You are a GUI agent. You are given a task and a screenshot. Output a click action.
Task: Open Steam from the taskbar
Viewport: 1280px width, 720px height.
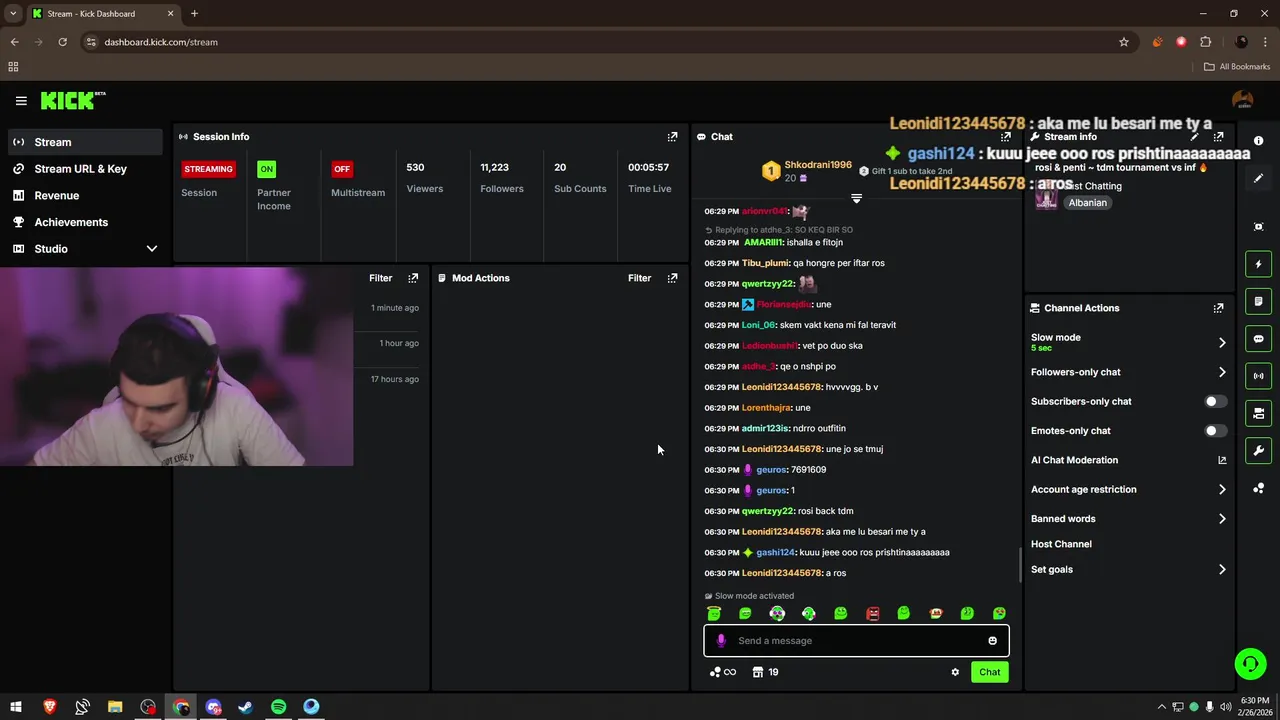245,707
